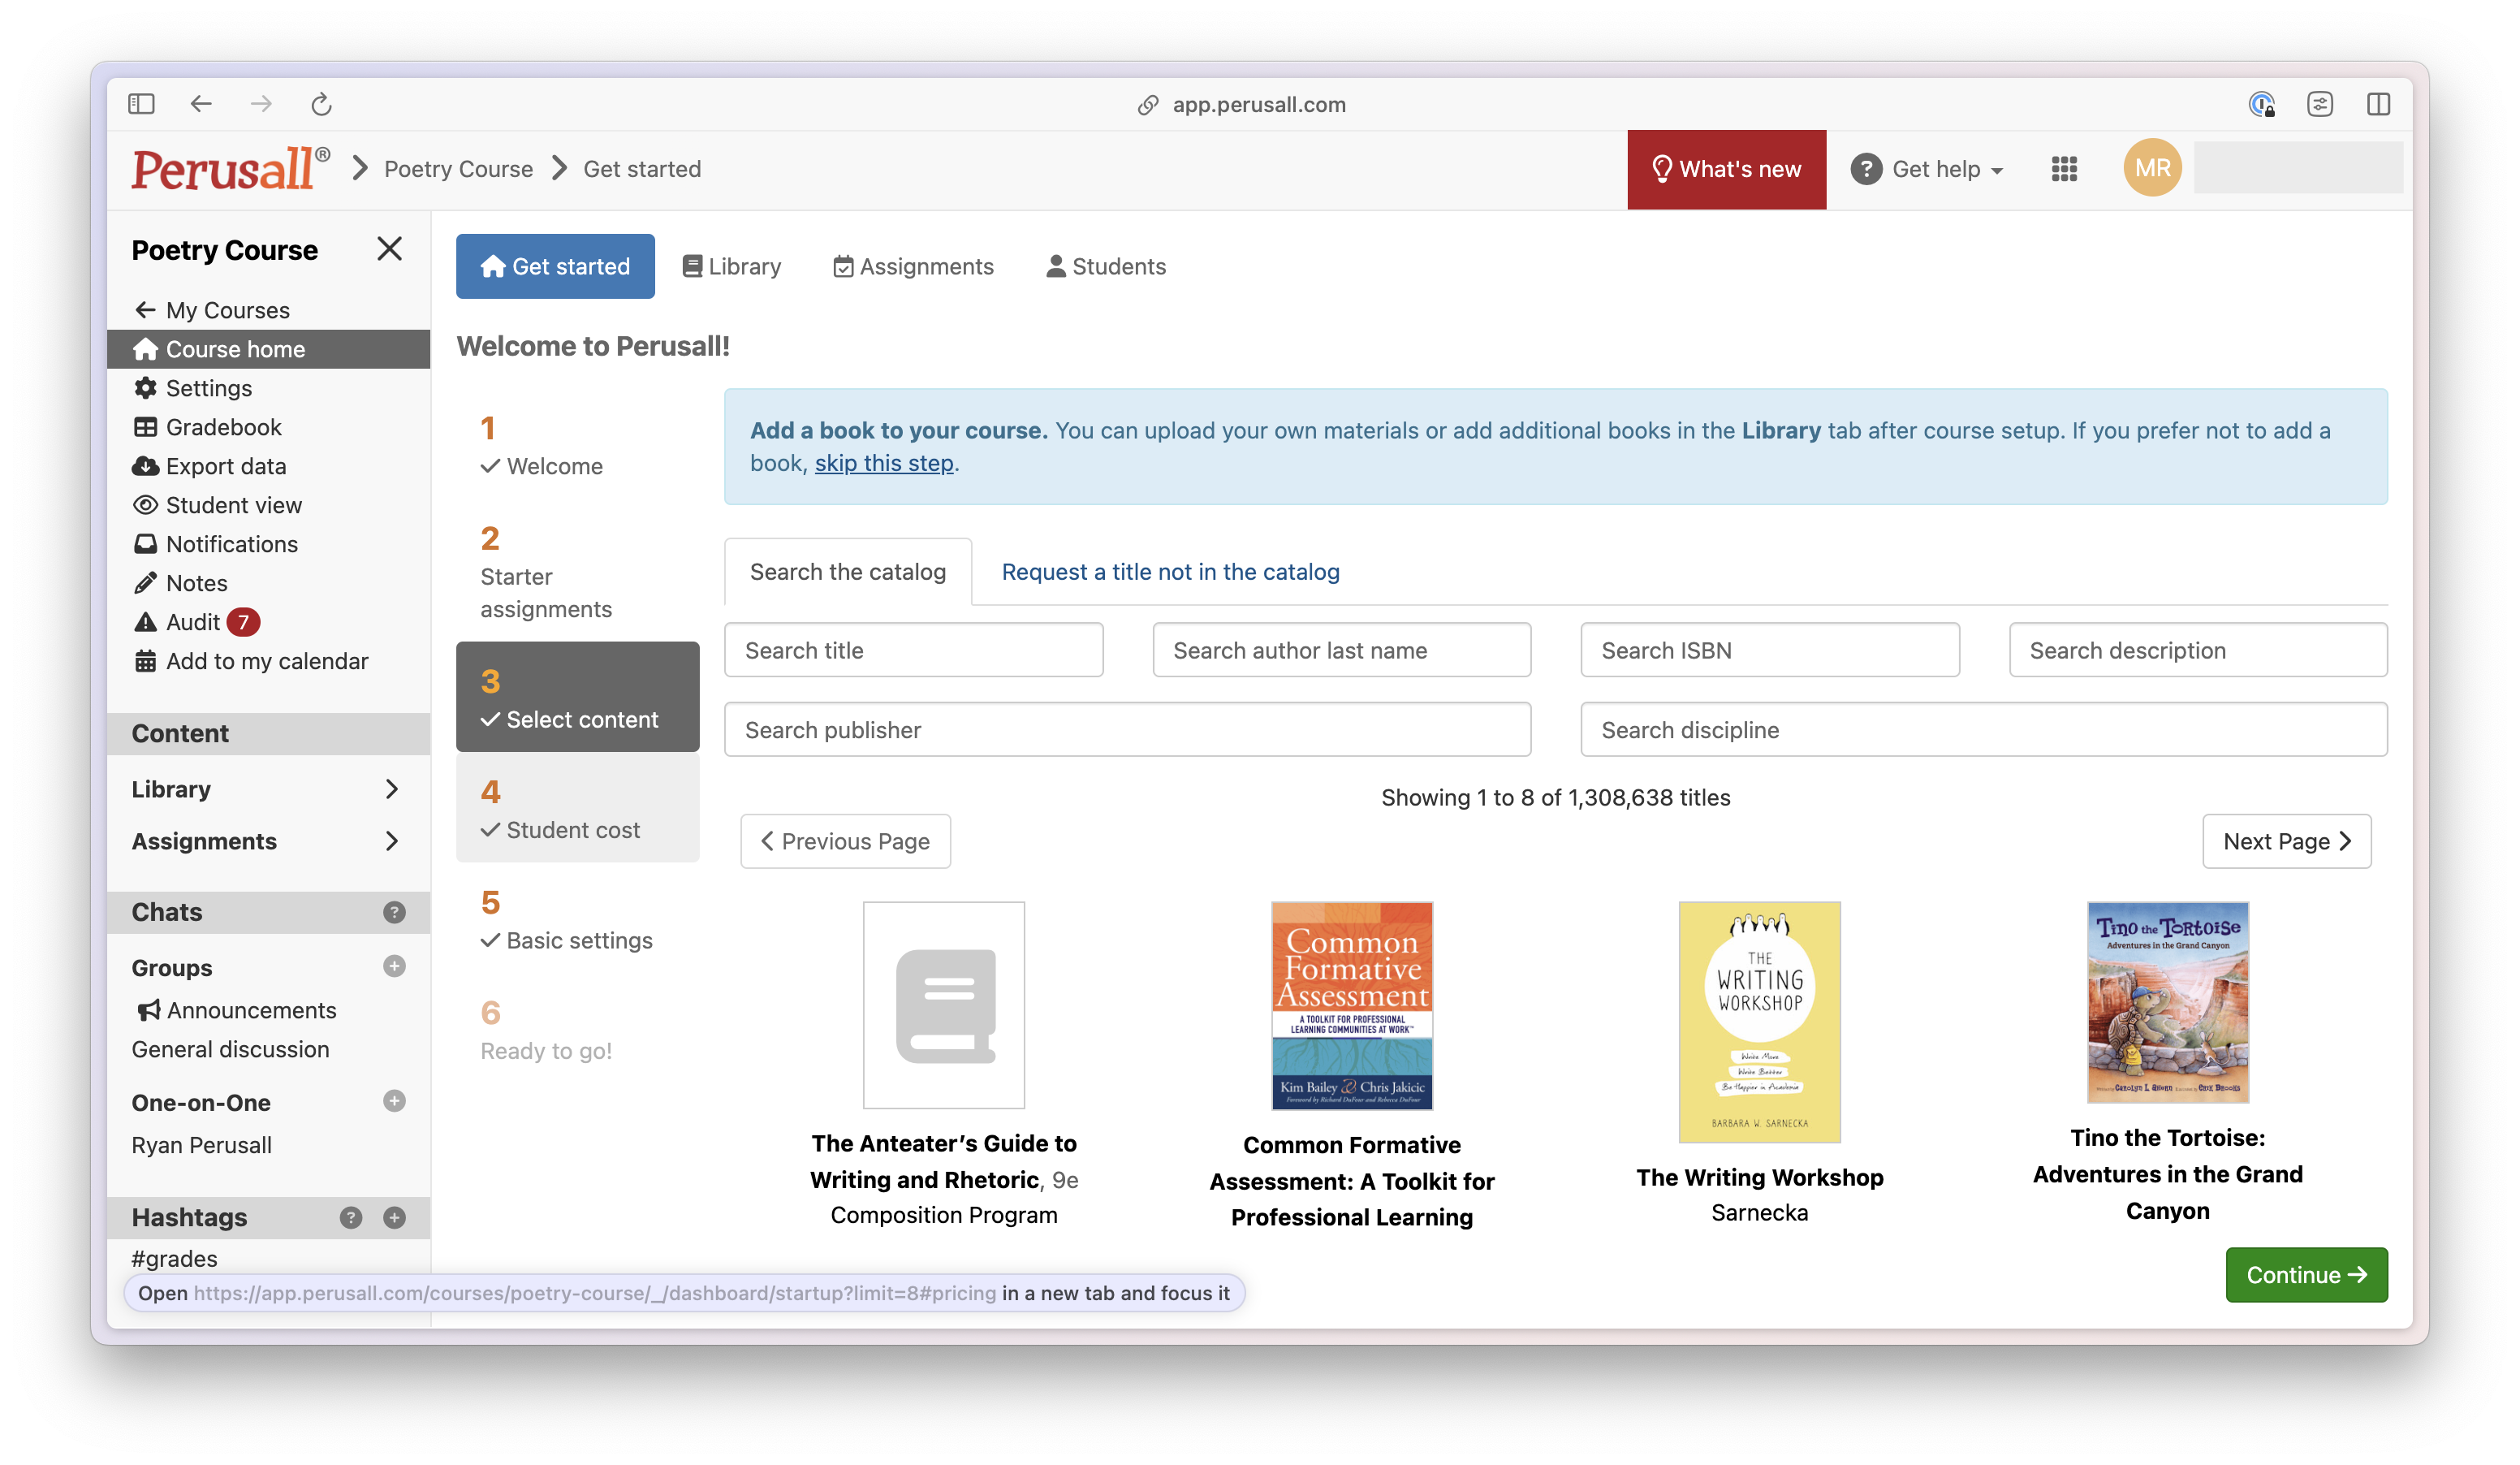The height and width of the screenshot is (1465, 2520).
Task: Click the Perusall logo
Action: pyautogui.click(x=231, y=169)
